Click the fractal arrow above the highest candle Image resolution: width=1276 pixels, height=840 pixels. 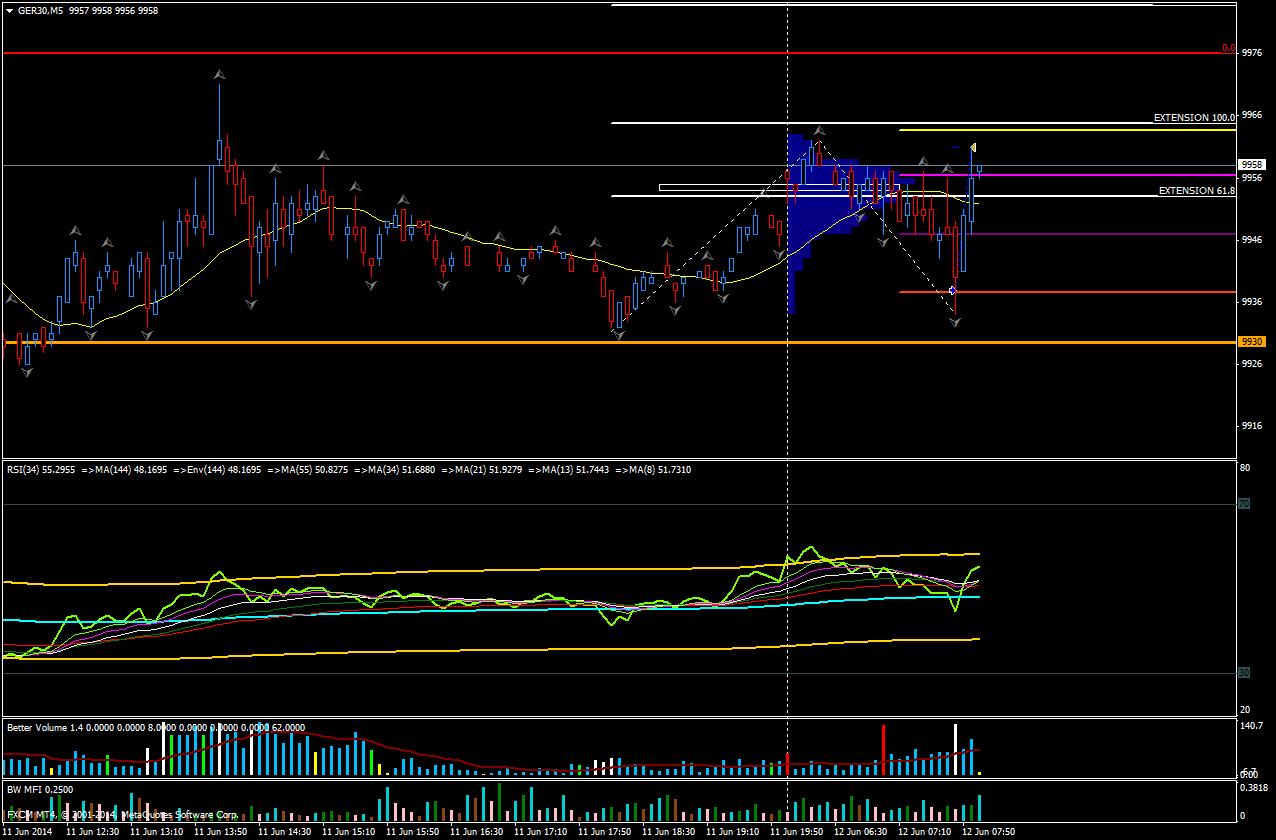(219, 74)
